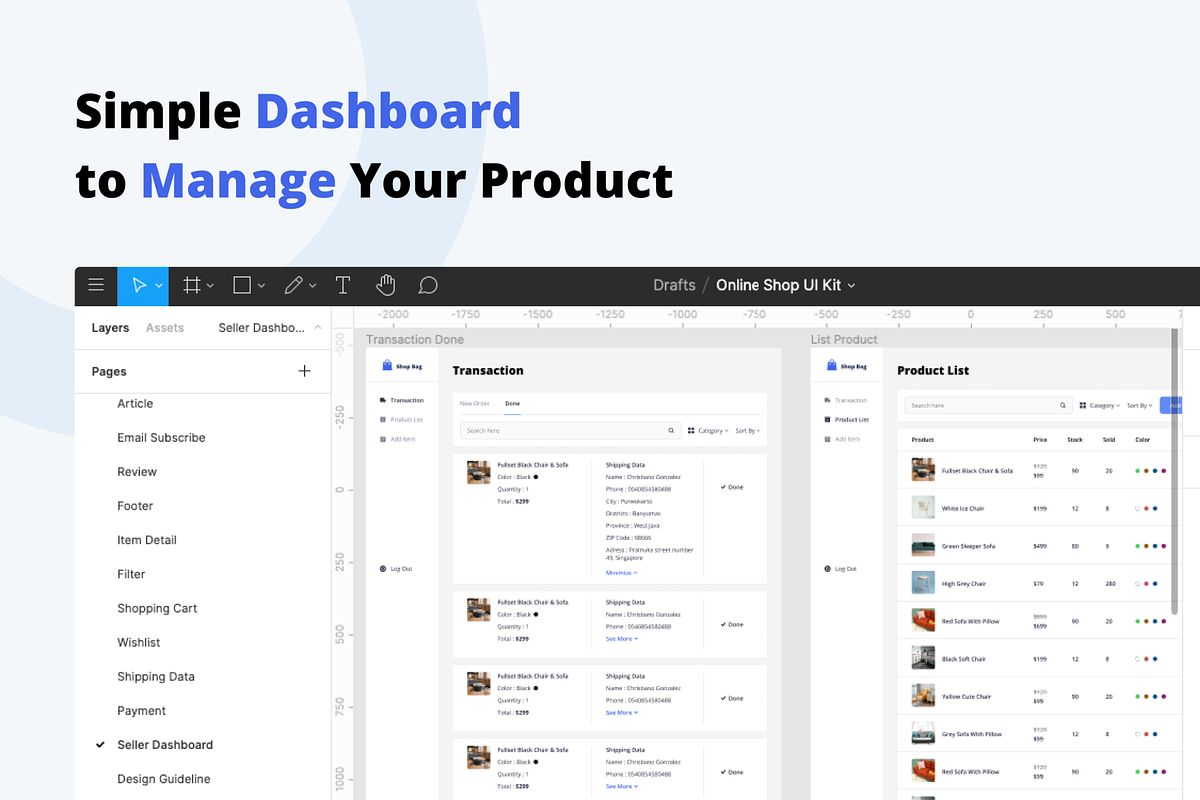Viewport: 1200px width, 800px height.
Task: Click purple color dot in Yellow Cute Chair row
Action: click(x=1164, y=697)
